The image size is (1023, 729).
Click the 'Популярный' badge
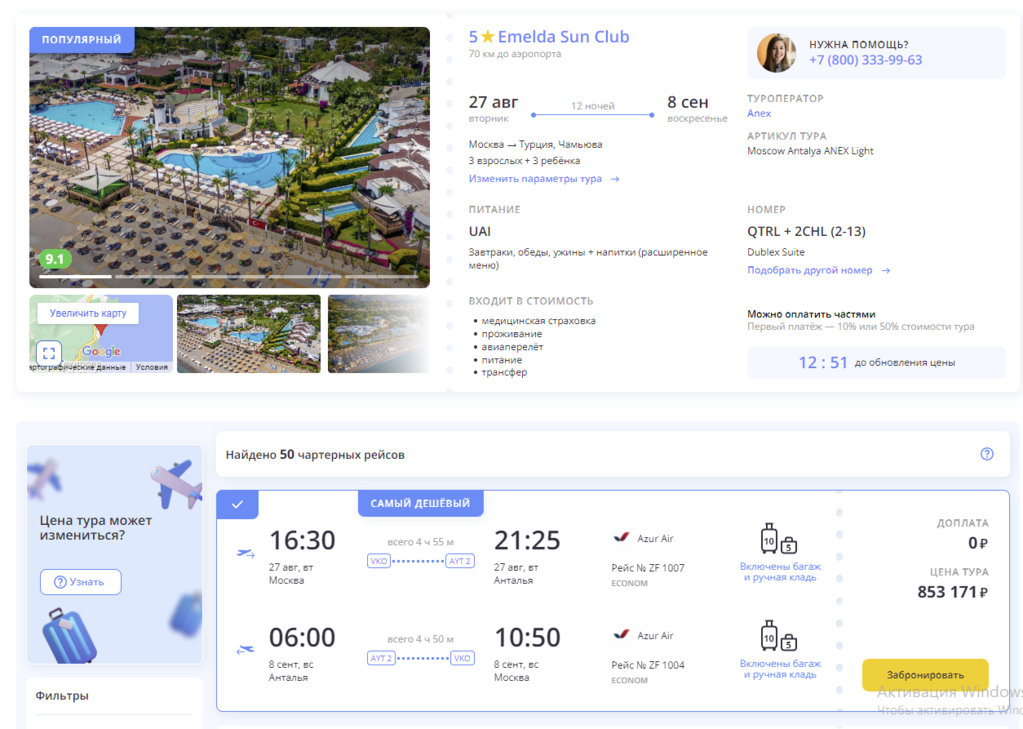[82, 40]
